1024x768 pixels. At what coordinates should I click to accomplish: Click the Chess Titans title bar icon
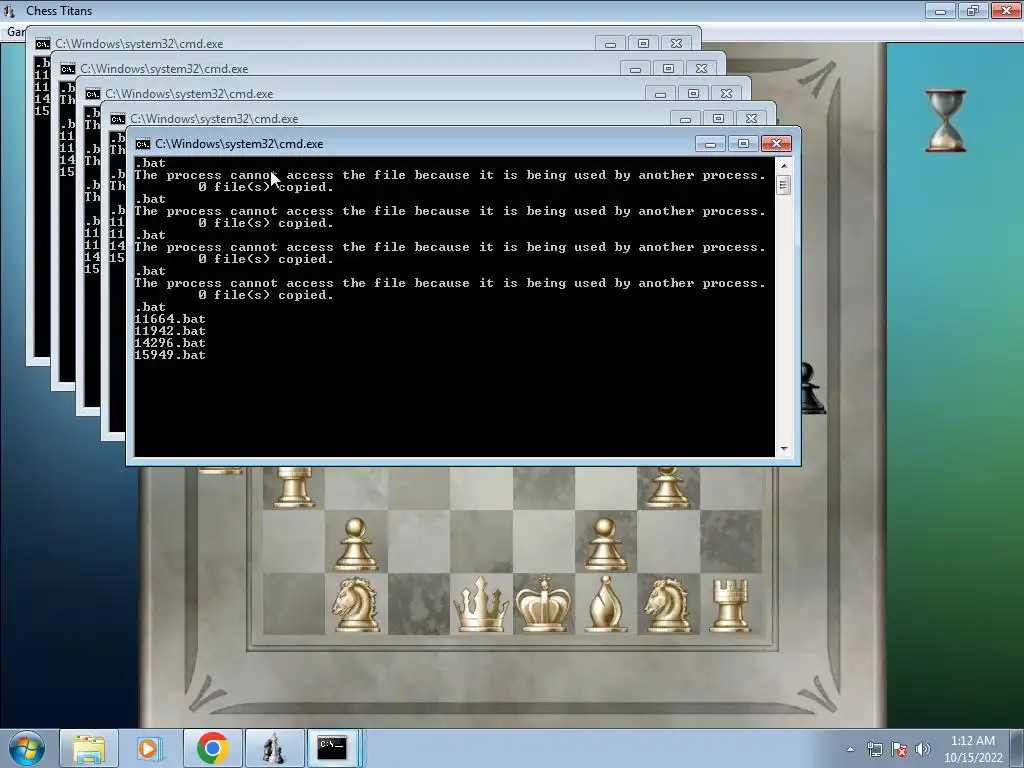(x=9, y=10)
